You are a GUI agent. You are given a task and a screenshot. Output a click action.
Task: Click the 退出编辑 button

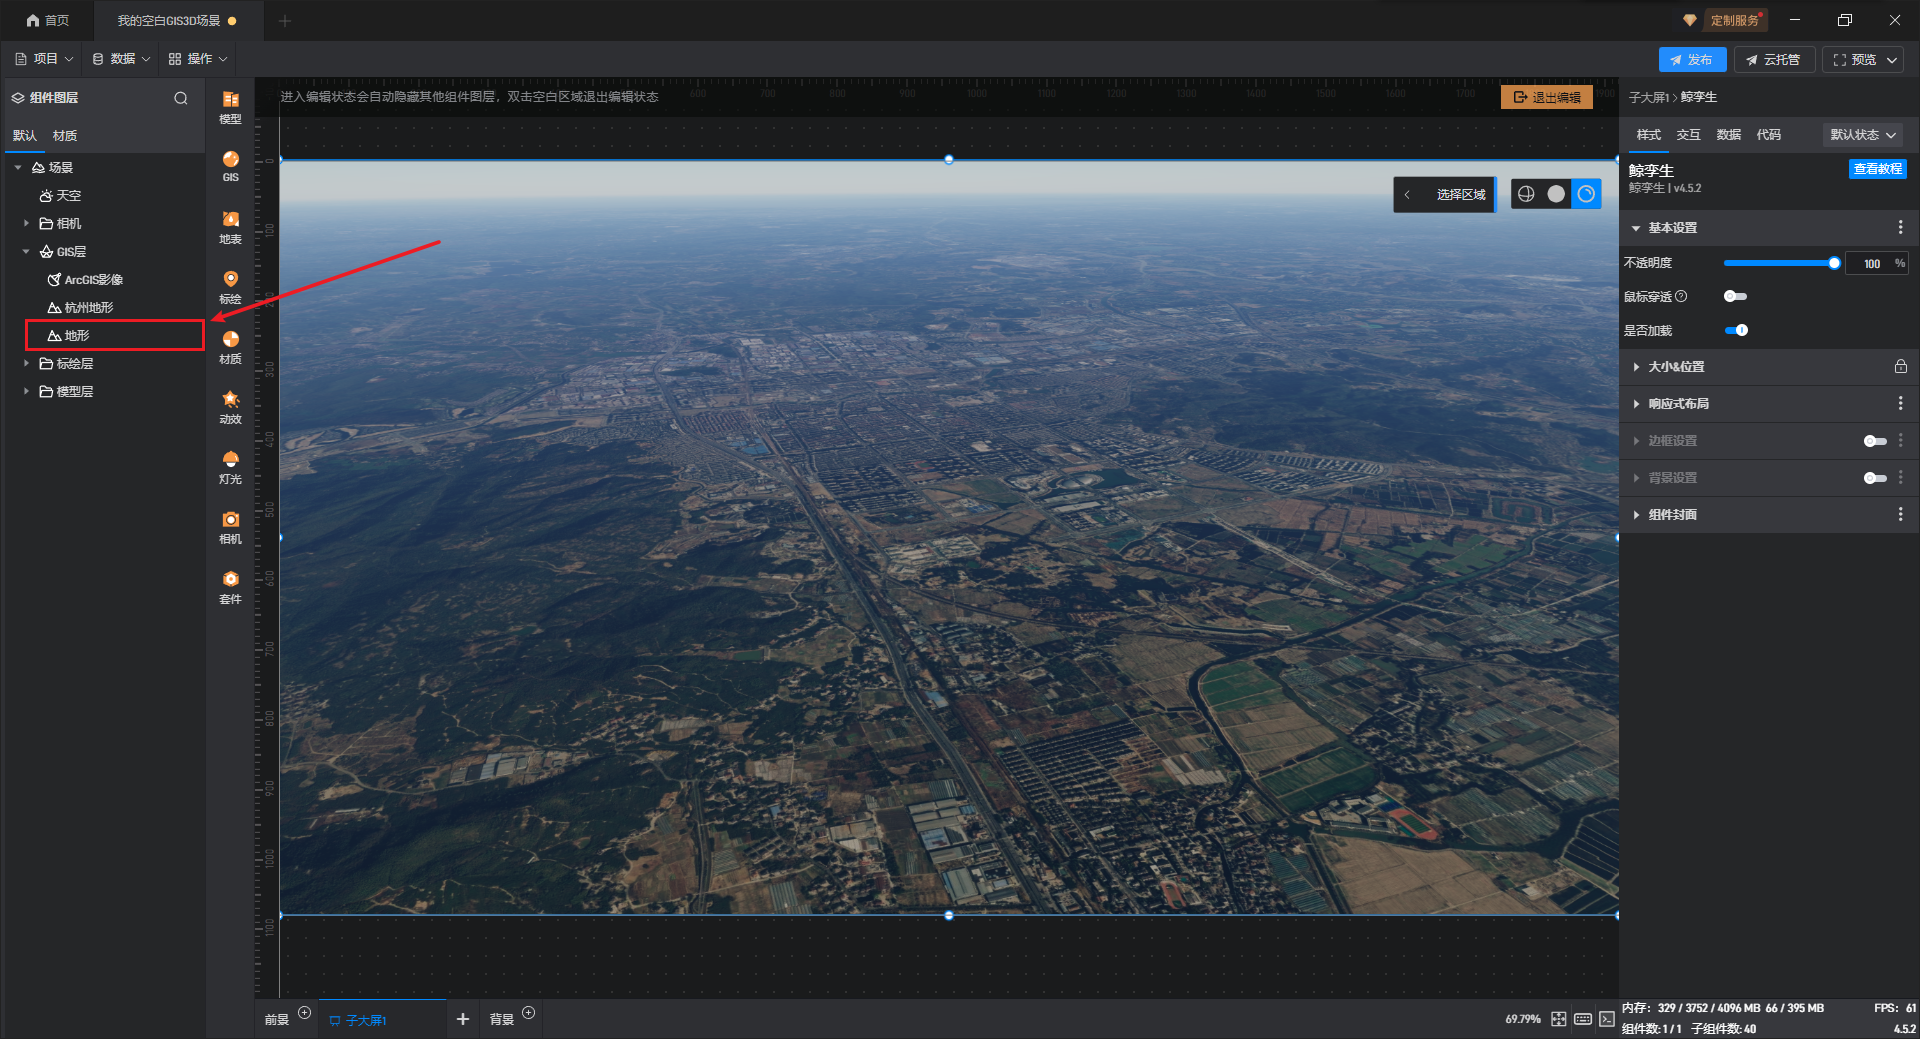point(1546,97)
